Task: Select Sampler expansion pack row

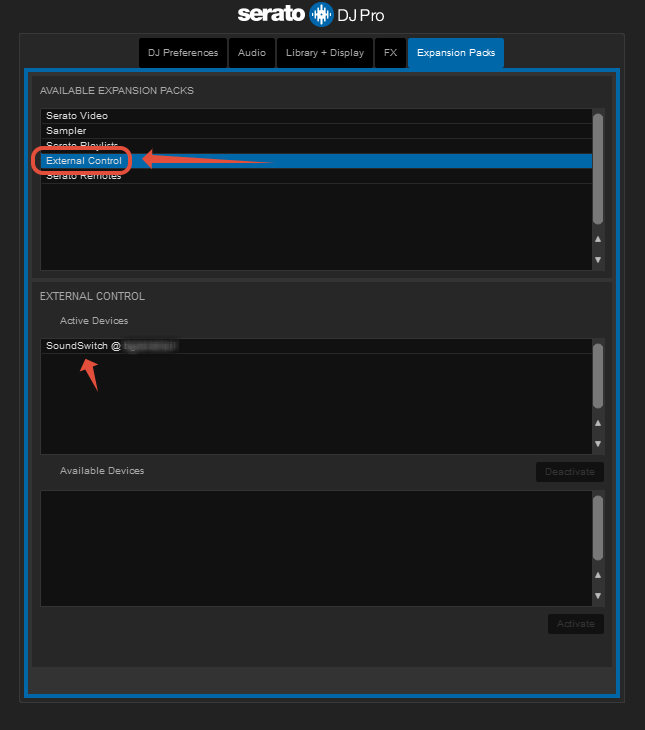Action: pos(316,131)
